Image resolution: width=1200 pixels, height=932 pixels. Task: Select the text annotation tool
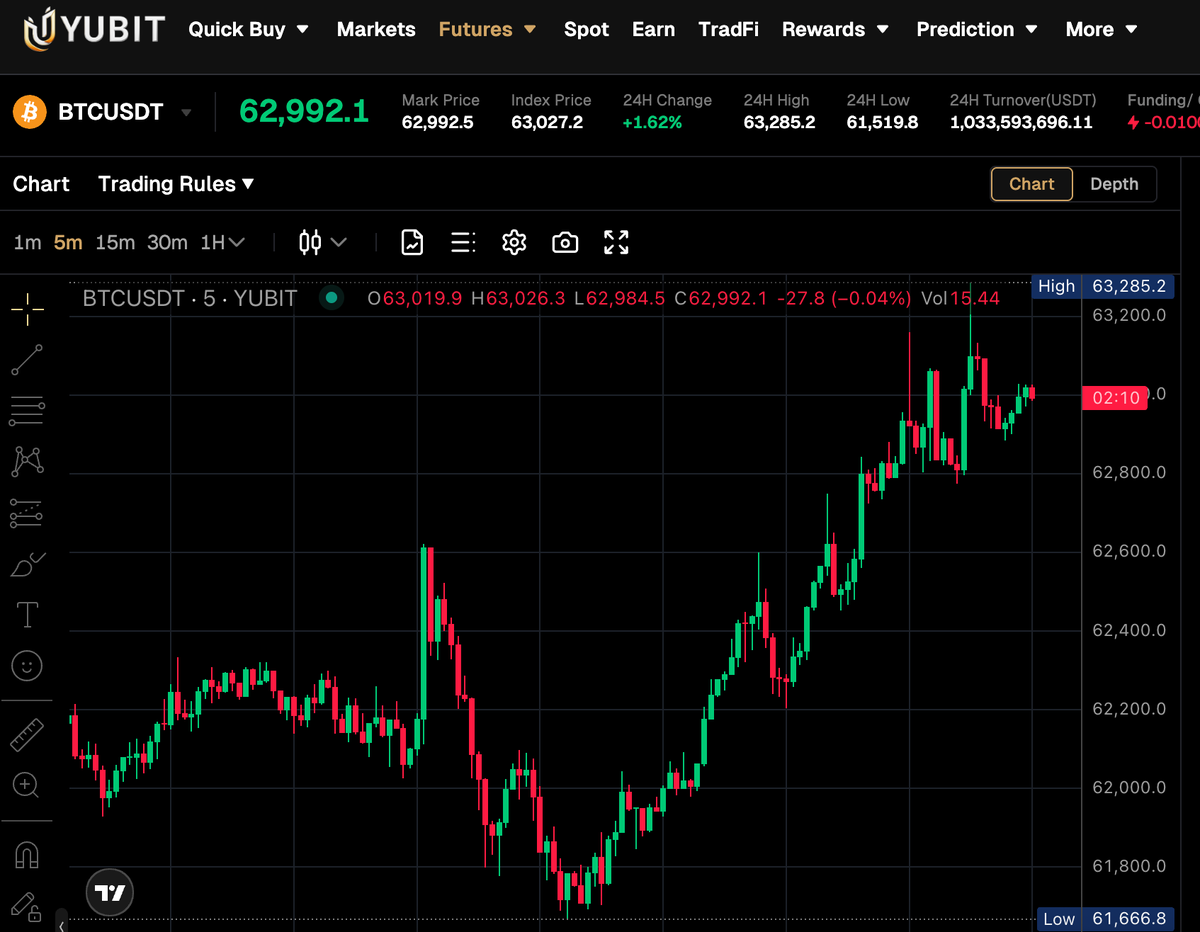point(27,615)
